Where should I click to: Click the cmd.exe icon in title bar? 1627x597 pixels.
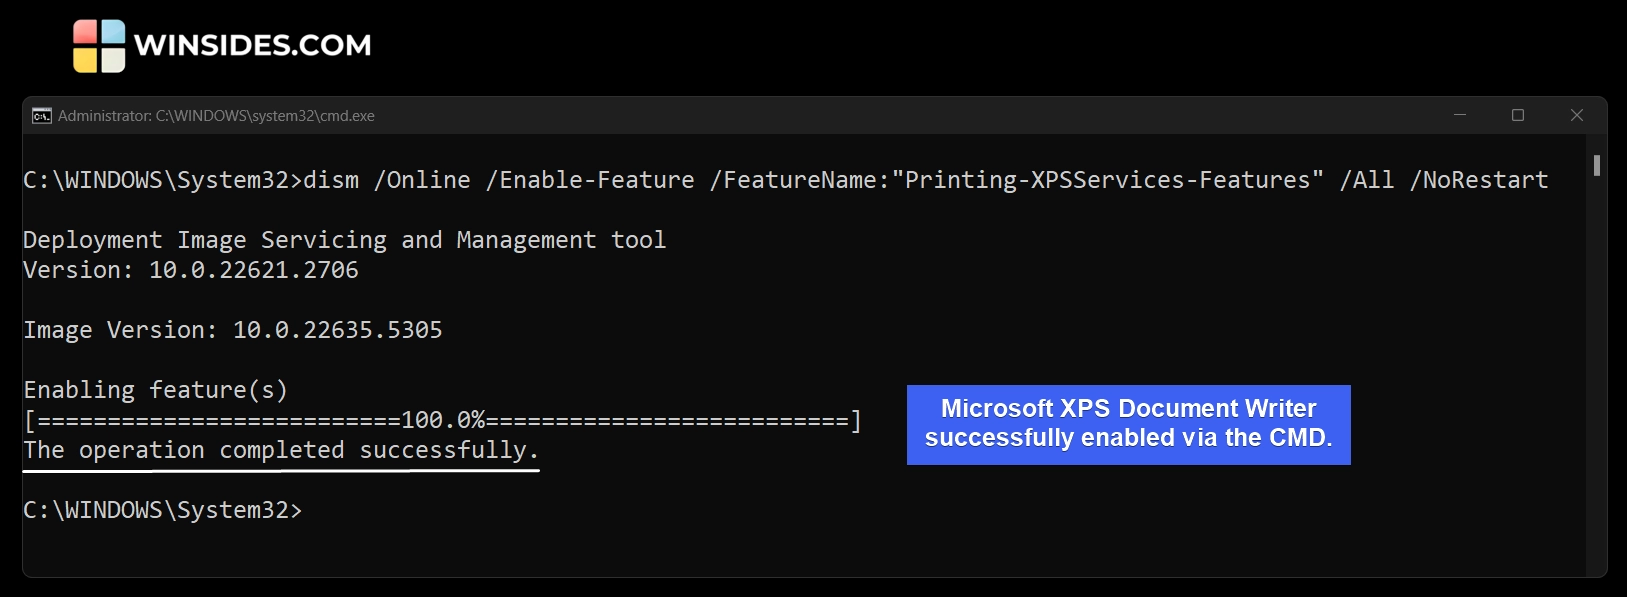(41, 116)
